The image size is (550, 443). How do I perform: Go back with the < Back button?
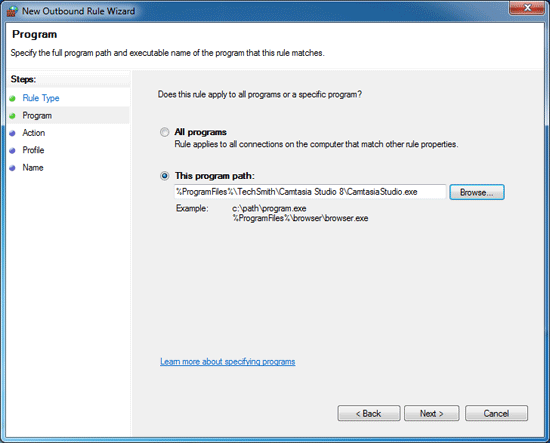(369, 414)
